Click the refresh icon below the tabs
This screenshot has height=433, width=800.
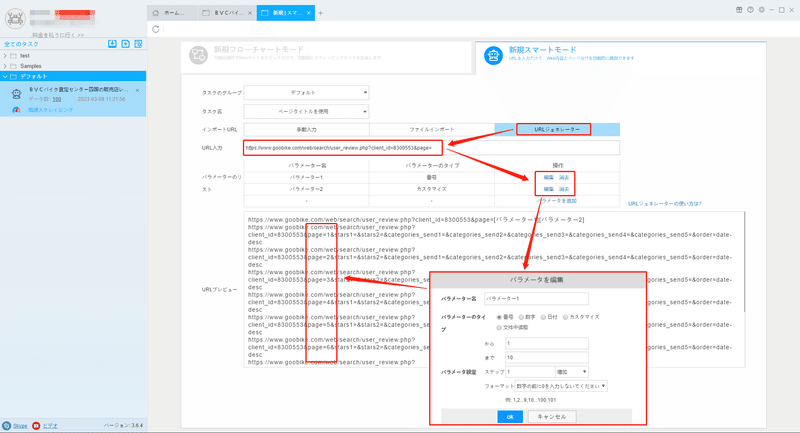156,29
